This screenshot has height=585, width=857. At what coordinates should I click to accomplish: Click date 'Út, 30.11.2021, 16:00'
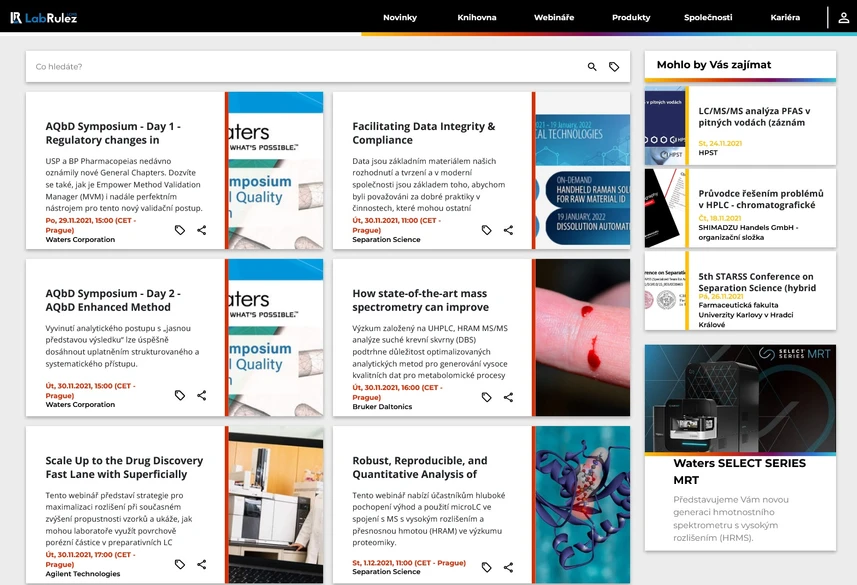pos(397,392)
